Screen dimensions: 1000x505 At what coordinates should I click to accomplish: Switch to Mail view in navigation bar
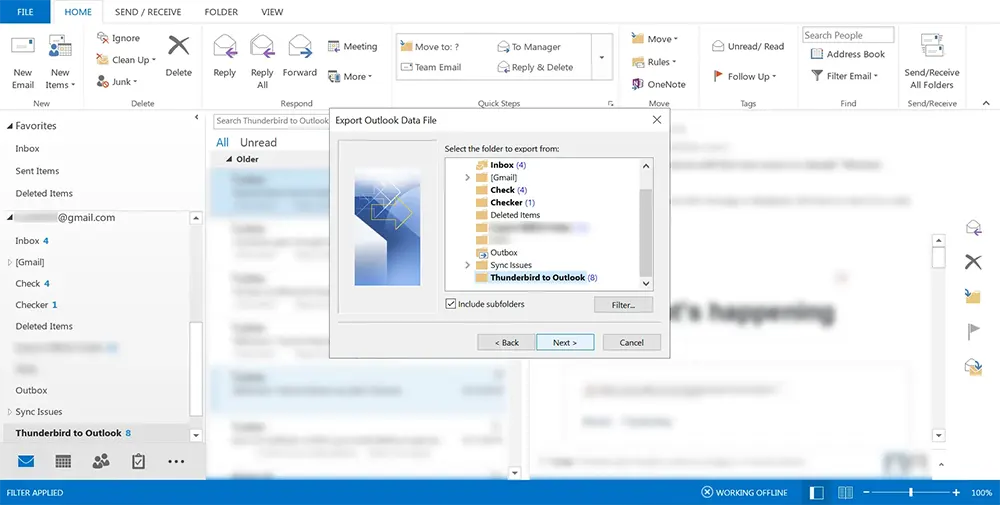point(26,462)
